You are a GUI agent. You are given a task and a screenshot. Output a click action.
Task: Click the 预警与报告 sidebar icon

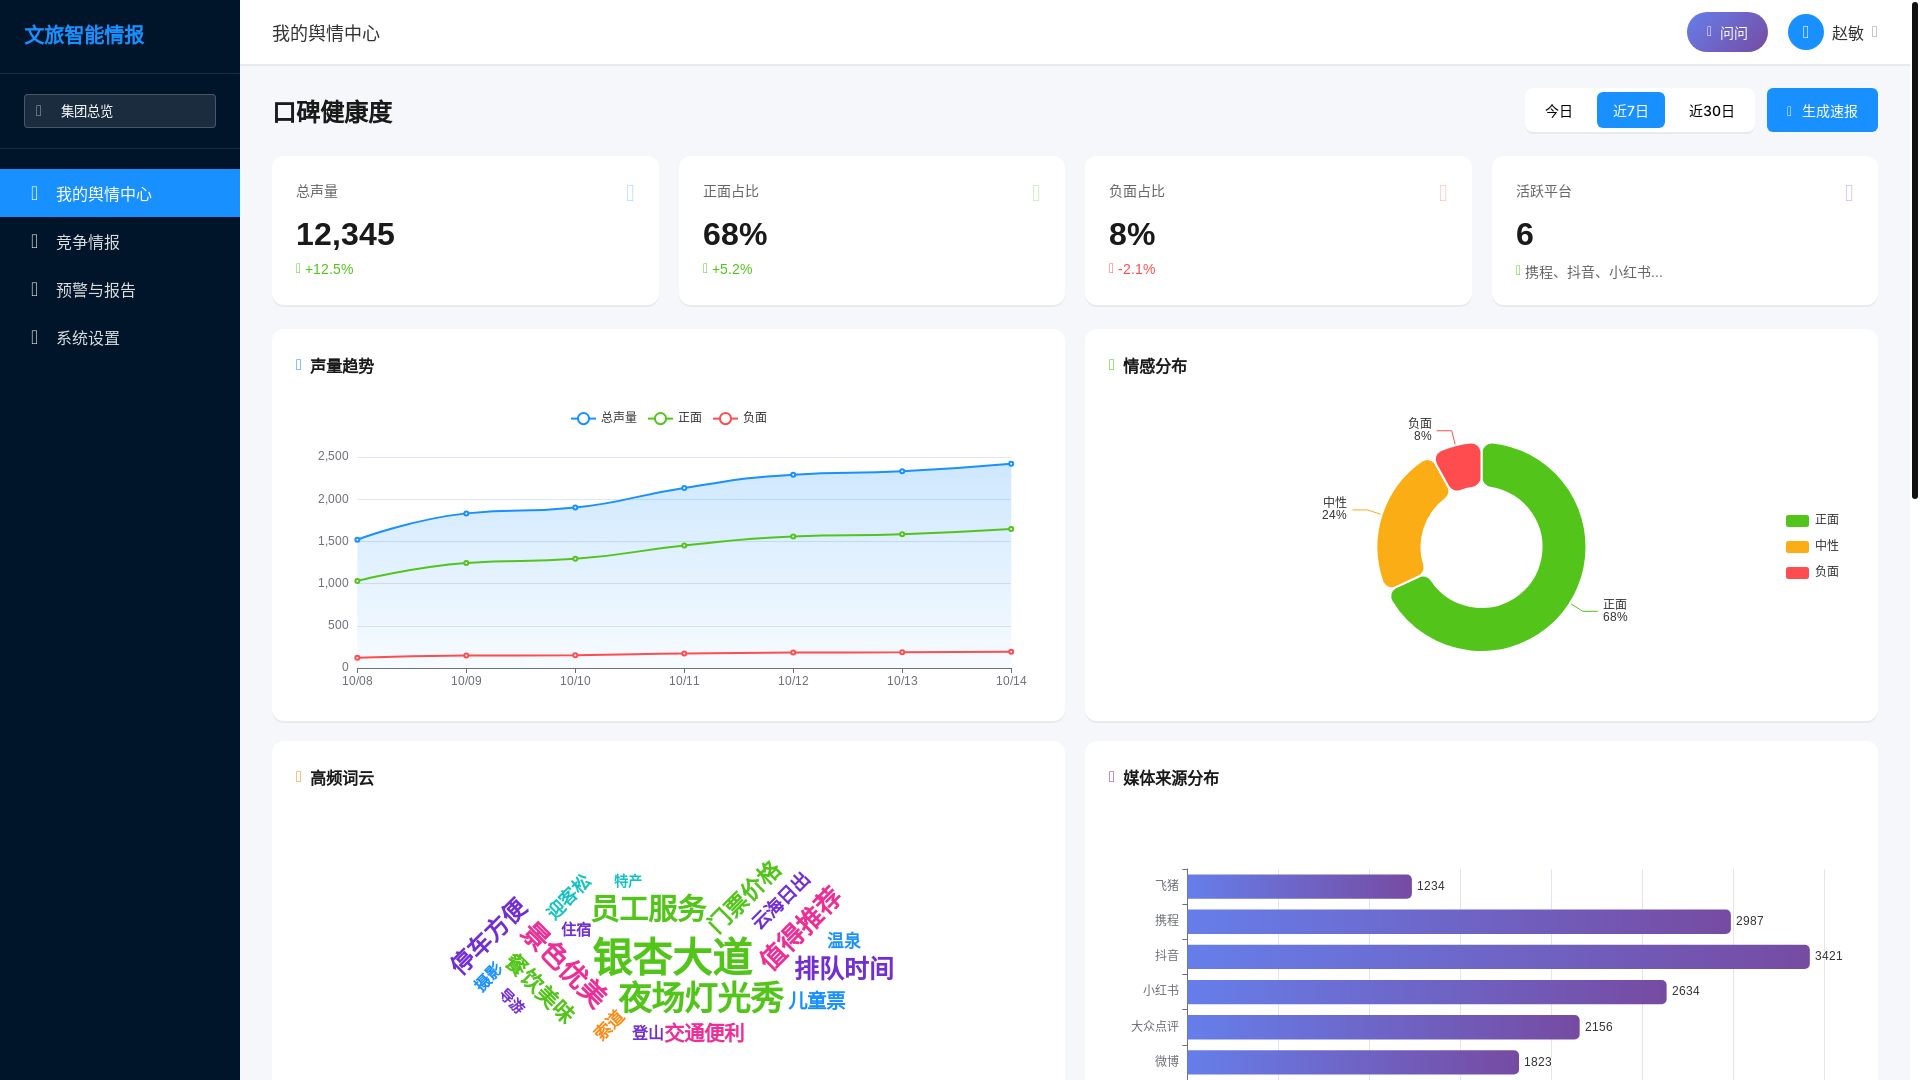(35, 289)
